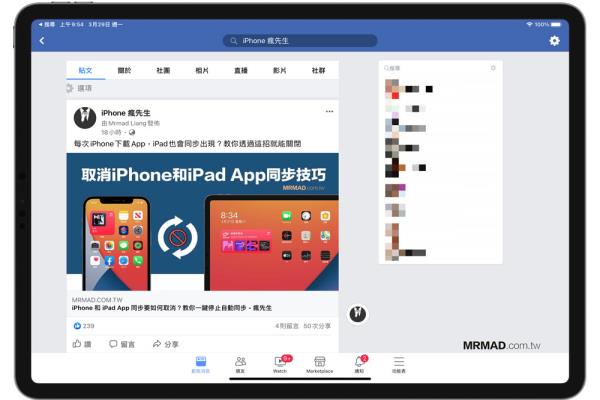Click the search field showing iPhone 瘋先生
600x400 pixels.
pos(300,41)
